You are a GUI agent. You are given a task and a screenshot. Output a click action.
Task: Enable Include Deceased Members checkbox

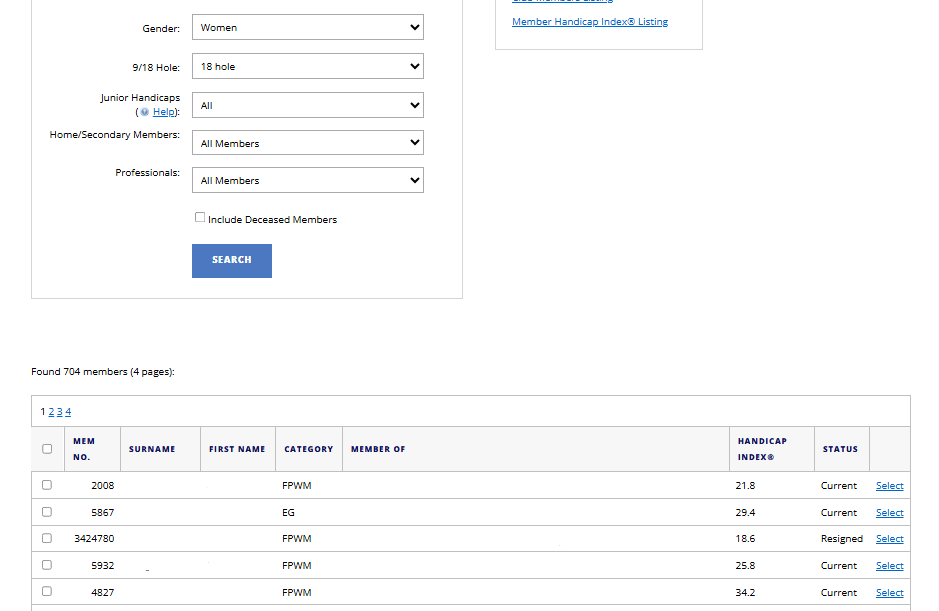(200, 218)
